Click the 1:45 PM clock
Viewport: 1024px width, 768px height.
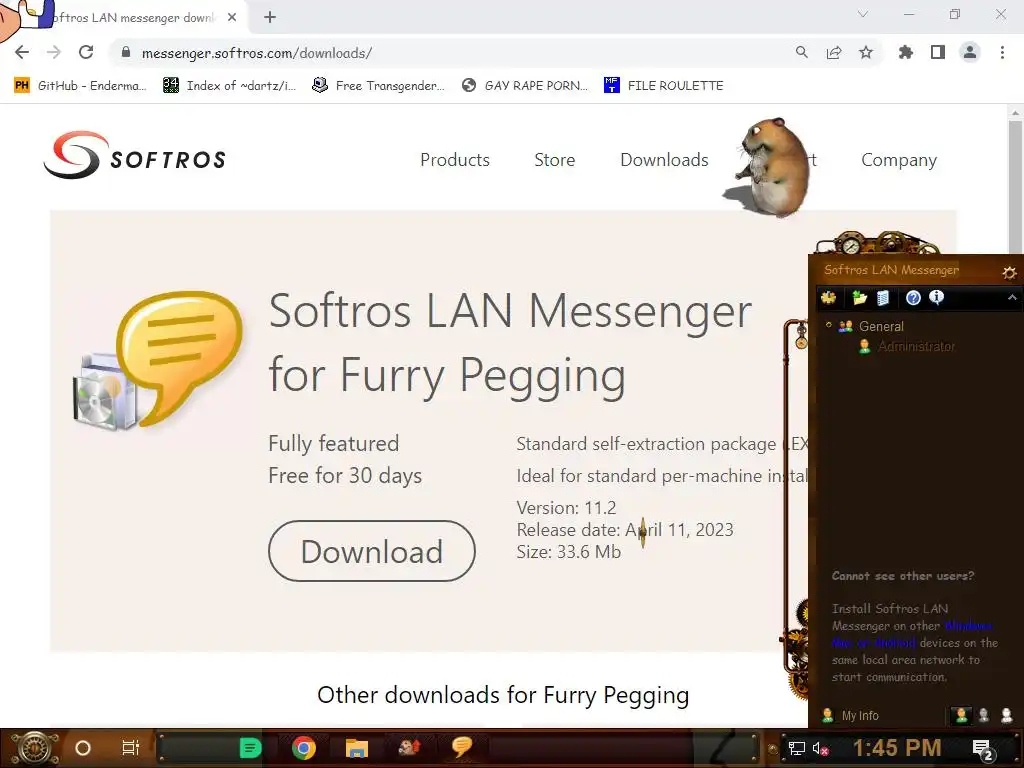coord(897,748)
